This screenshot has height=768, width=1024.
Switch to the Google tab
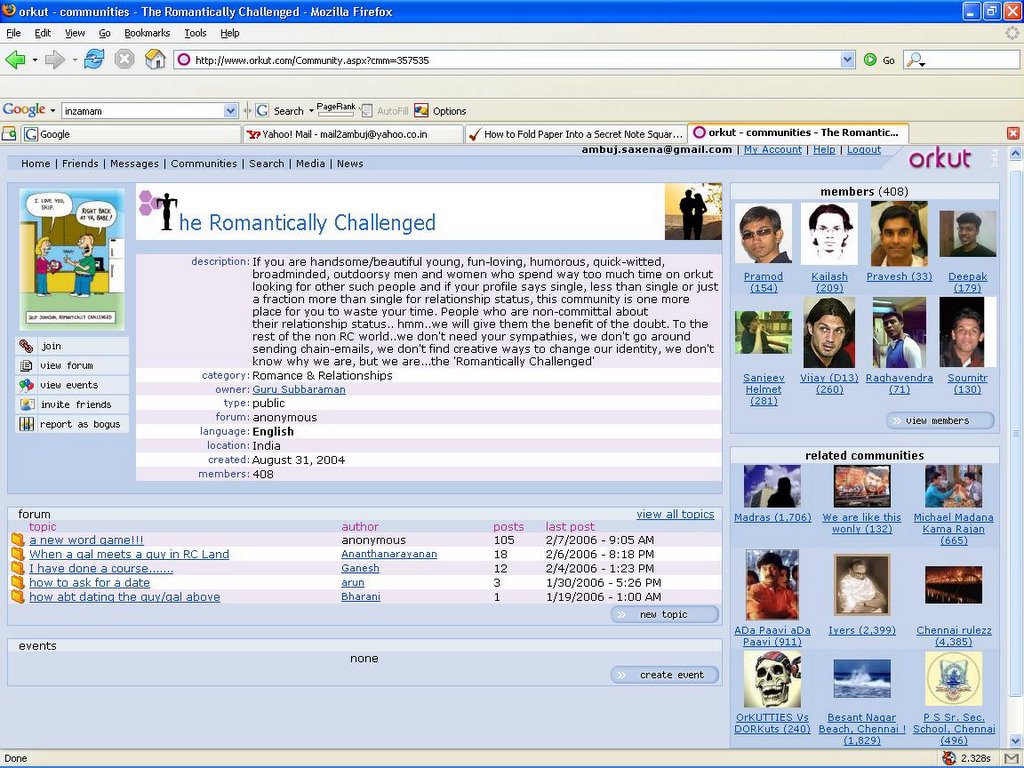pos(131,134)
